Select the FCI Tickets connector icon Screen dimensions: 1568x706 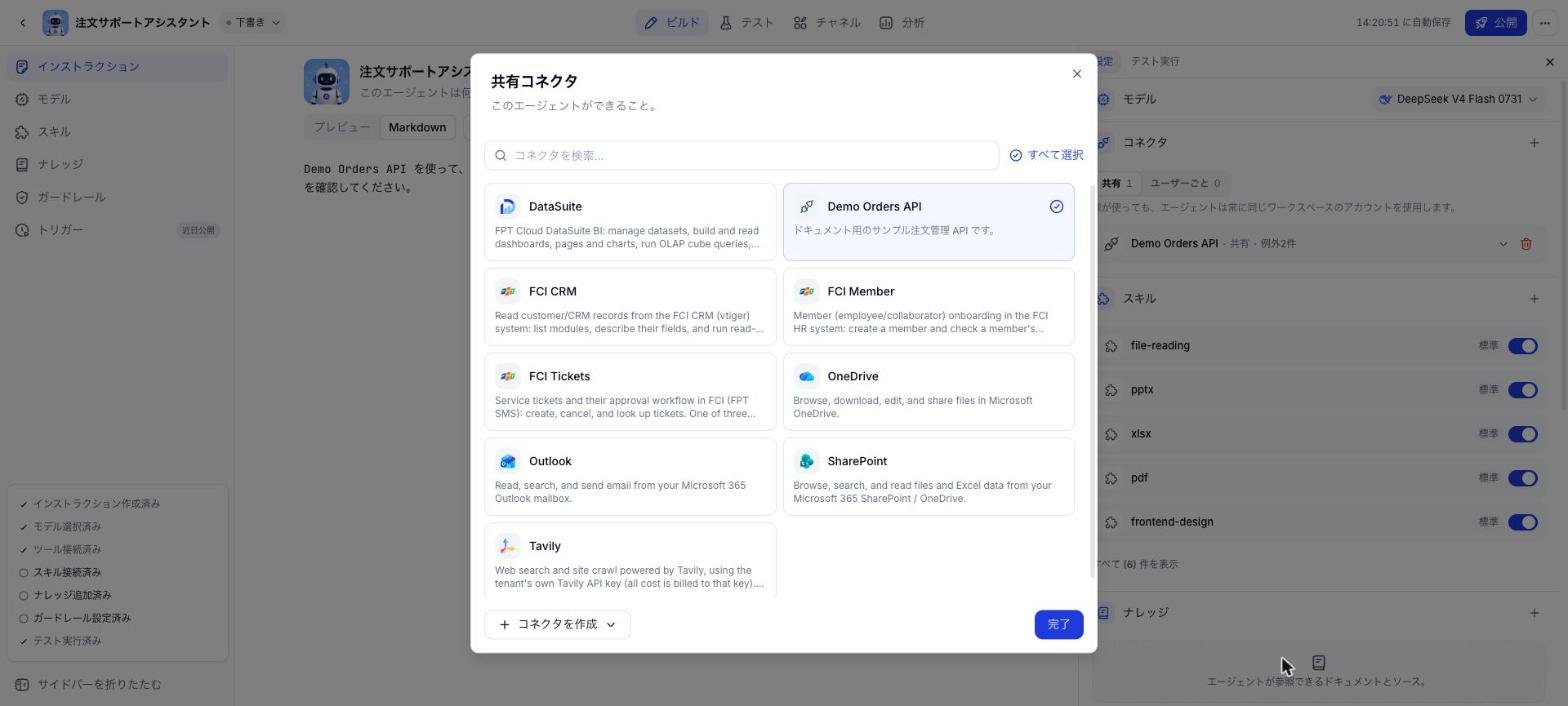pyautogui.click(x=508, y=377)
